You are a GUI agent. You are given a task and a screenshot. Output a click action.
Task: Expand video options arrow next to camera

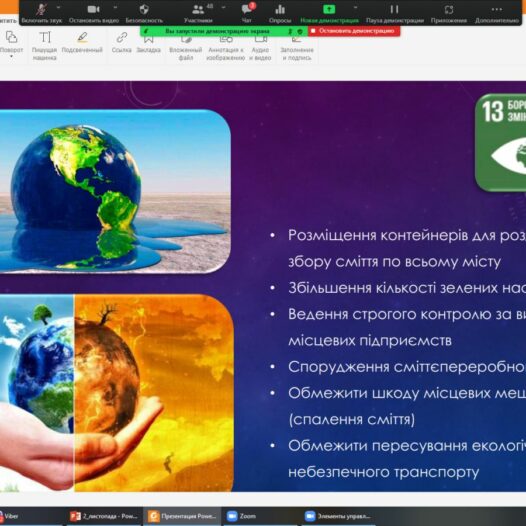tap(115, 7)
